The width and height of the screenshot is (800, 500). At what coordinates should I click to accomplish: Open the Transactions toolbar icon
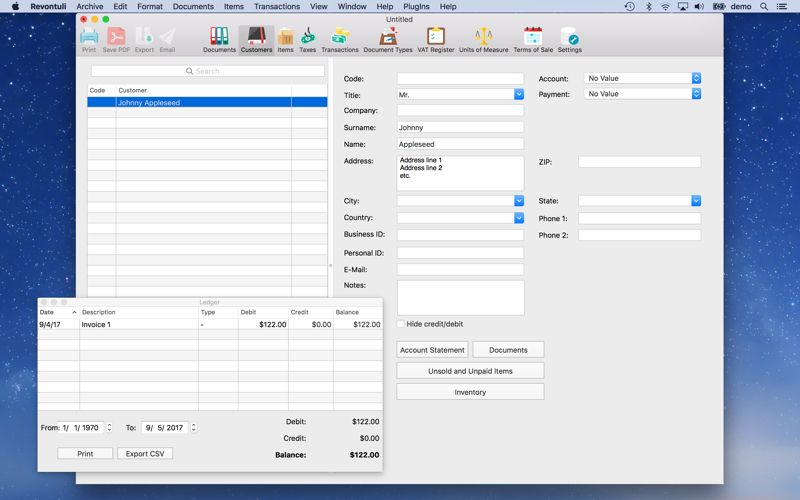coord(340,40)
